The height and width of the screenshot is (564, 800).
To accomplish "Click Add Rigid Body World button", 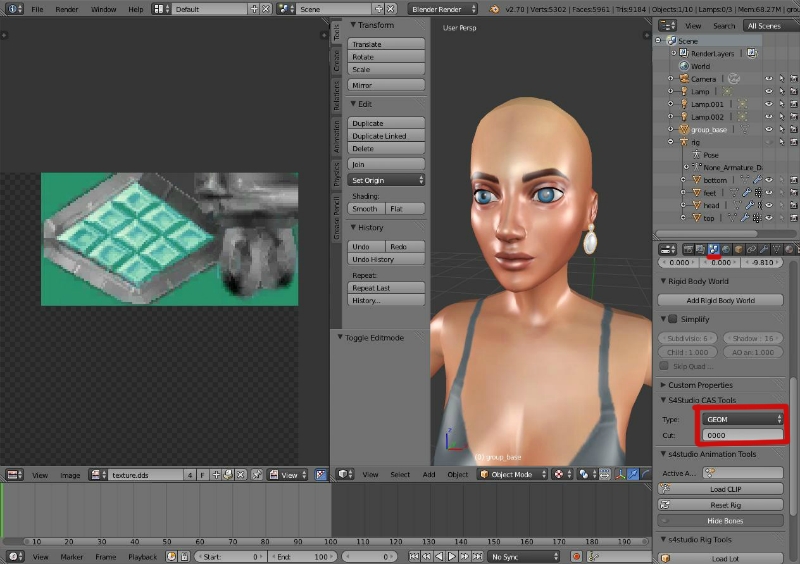I will click(x=720, y=300).
